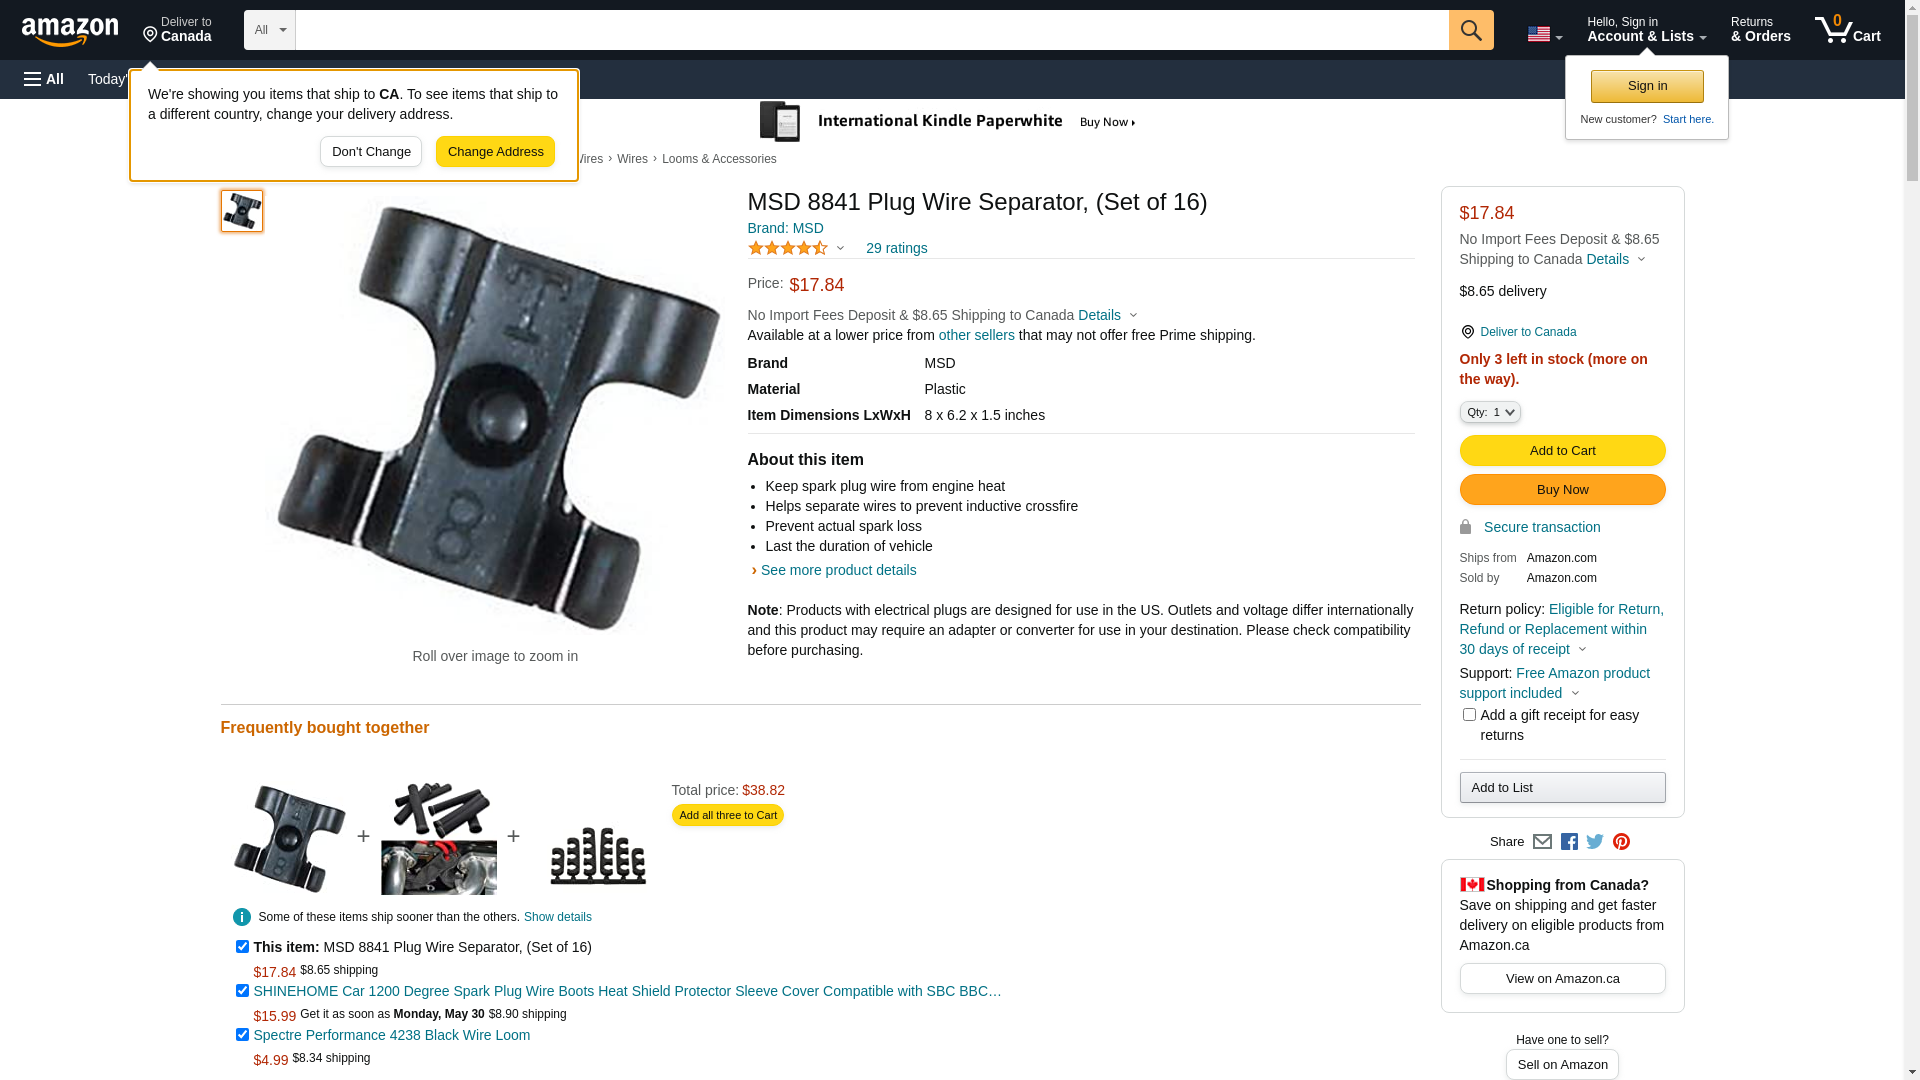The width and height of the screenshot is (1920, 1080).
Task: Toggle the gift receipt checkbox
Action: point(1469,715)
